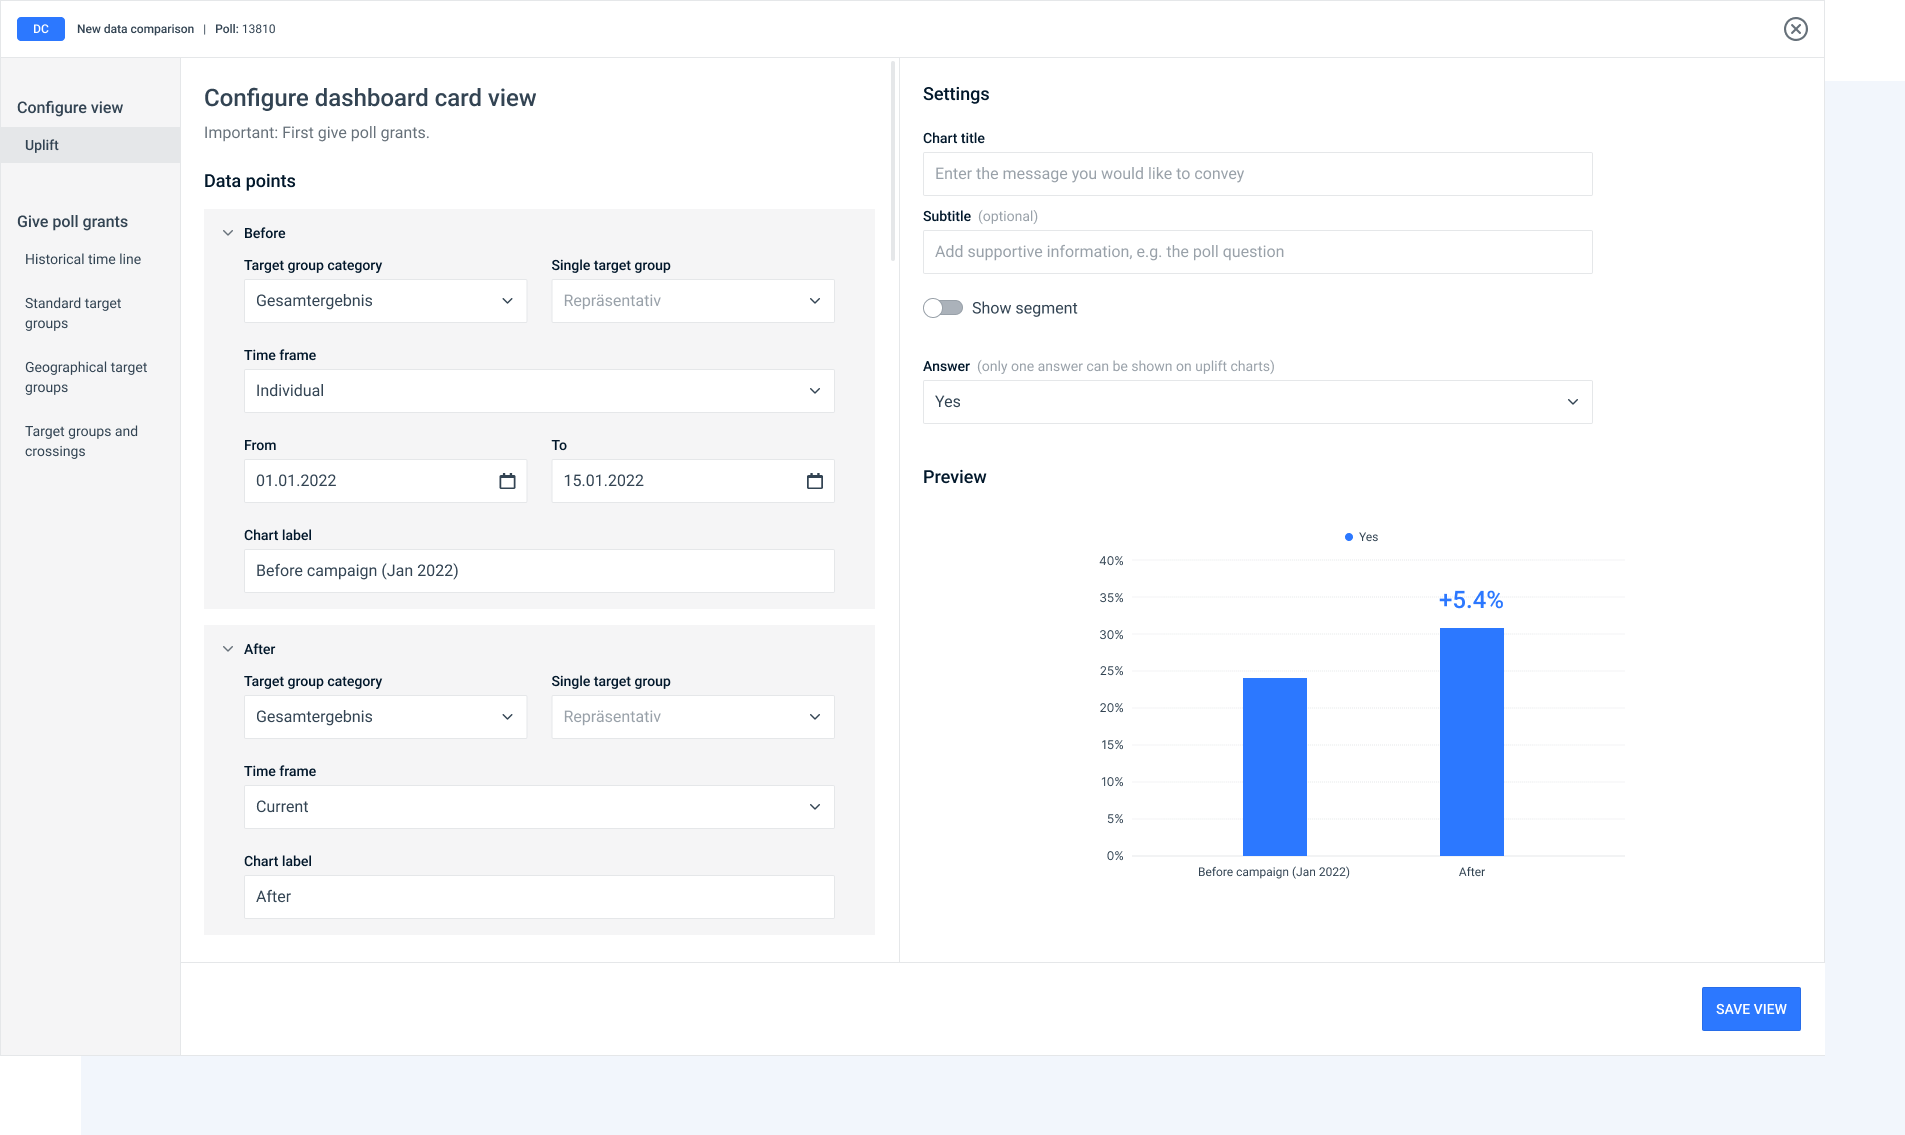This screenshot has width=1905, height=1135.
Task: Collapse the Before data point section
Action: (x=228, y=233)
